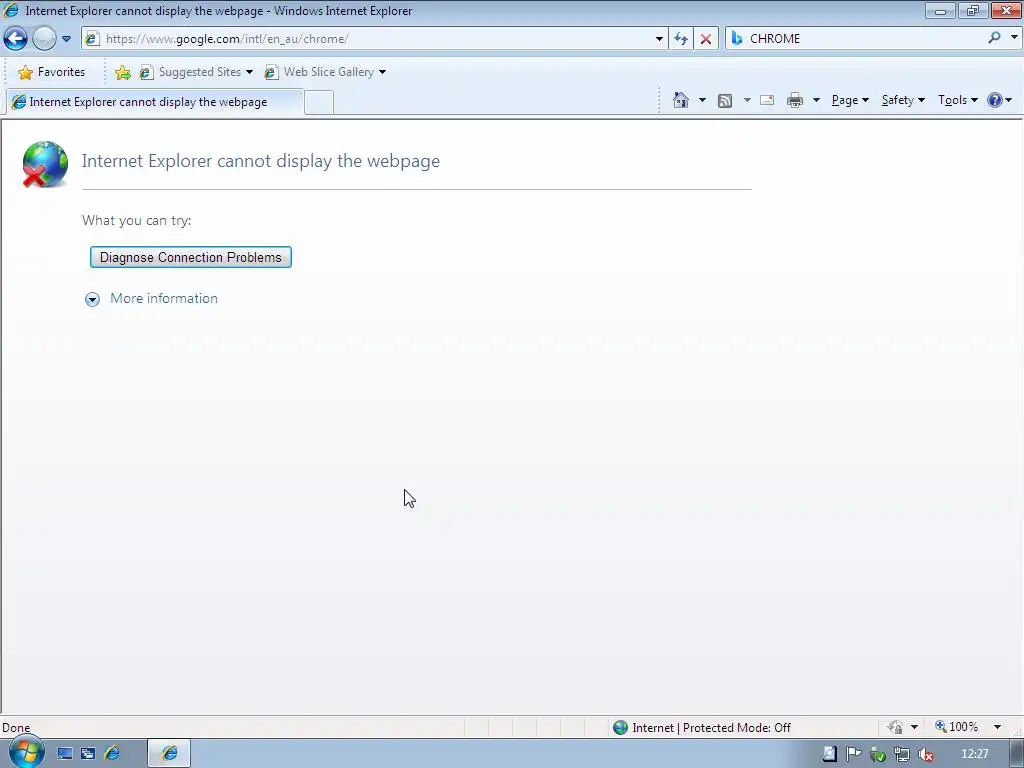
Task: Open the Safety menu
Action: [x=903, y=100]
